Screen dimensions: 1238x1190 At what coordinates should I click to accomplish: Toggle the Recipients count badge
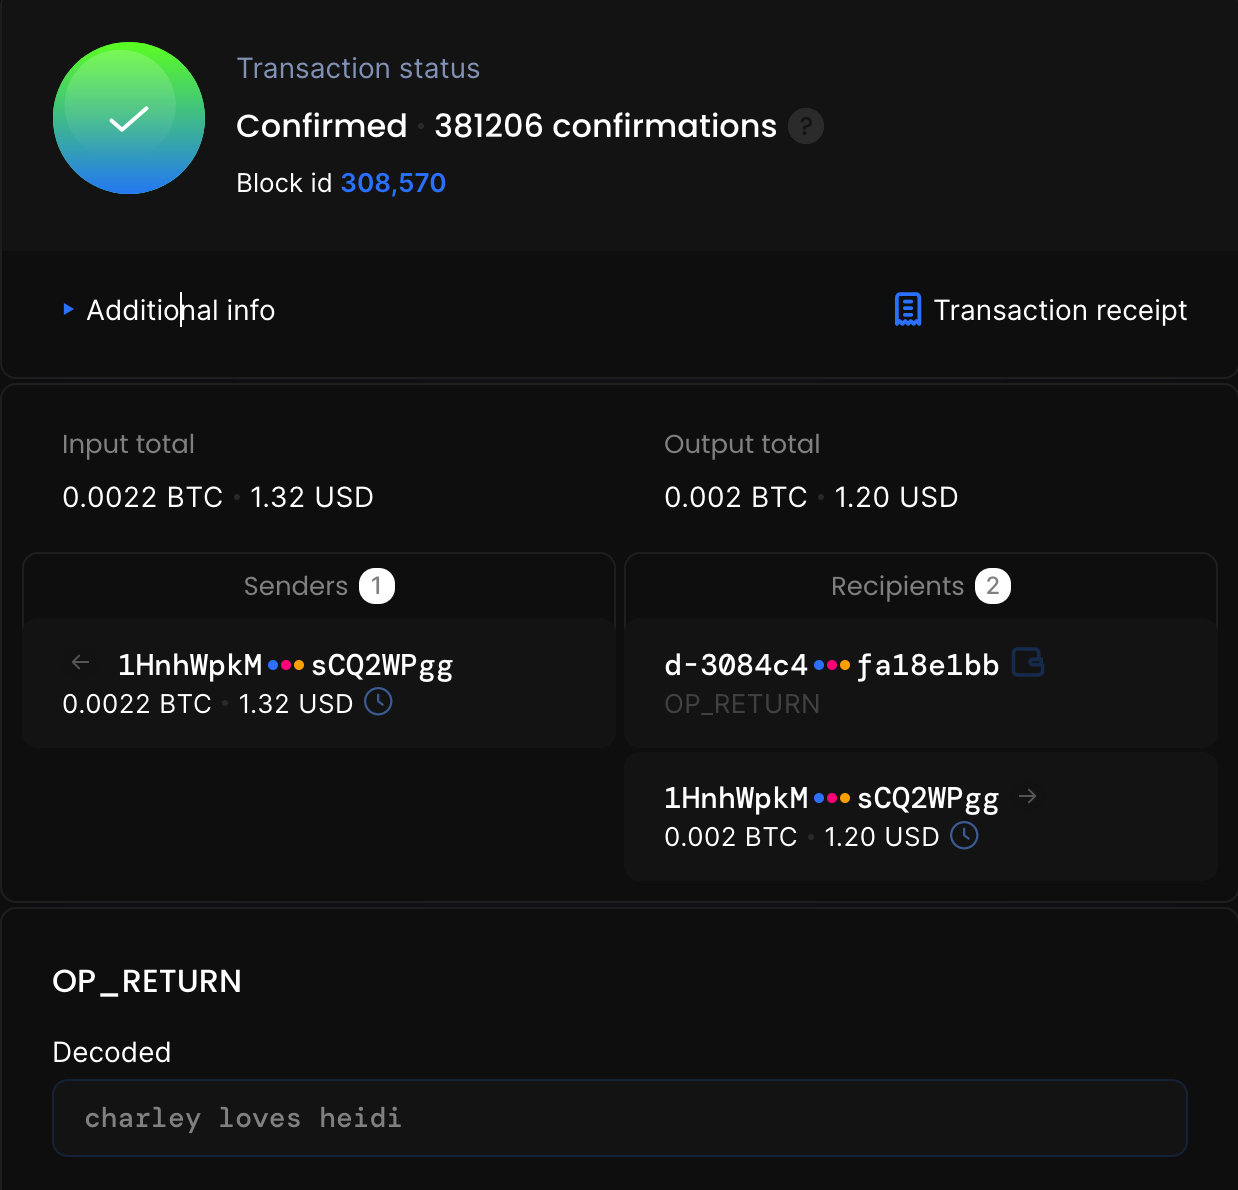point(994,586)
